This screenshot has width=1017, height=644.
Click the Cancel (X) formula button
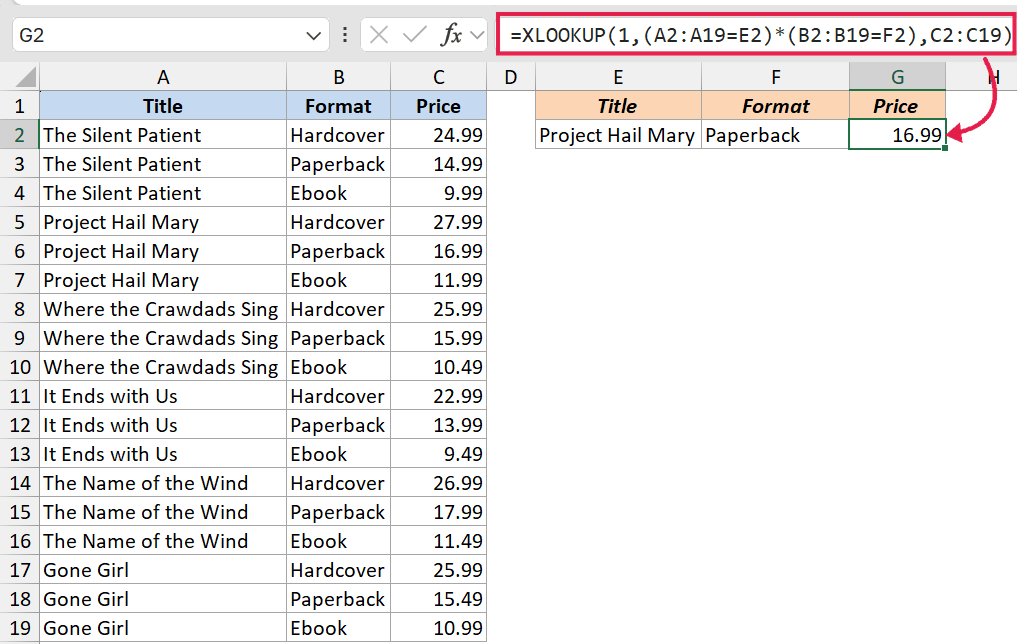coord(379,34)
